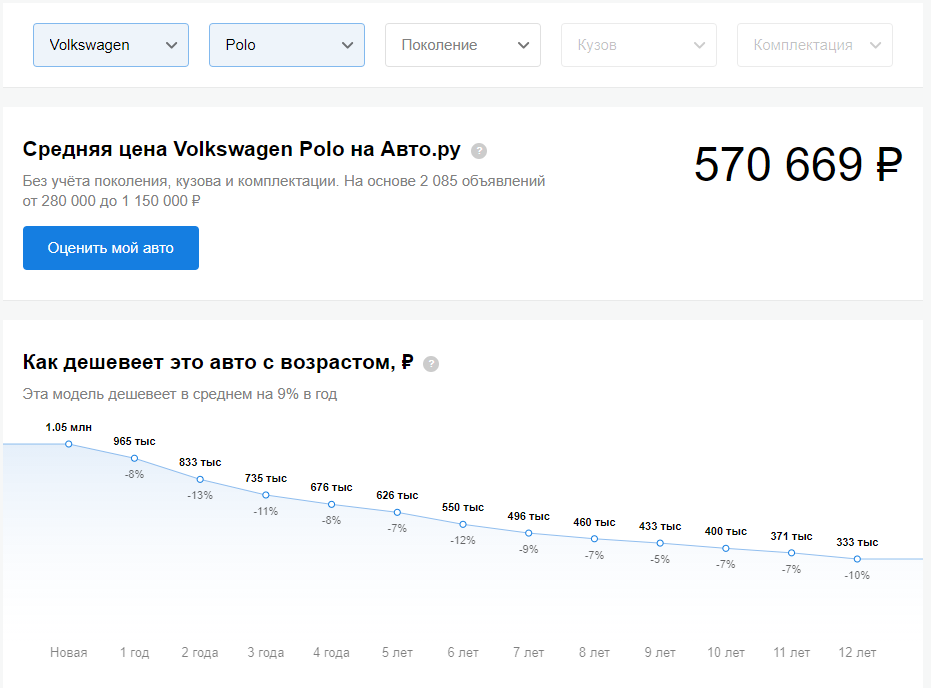Click the Новая axis label
This screenshot has width=931, height=688.
coord(69,652)
